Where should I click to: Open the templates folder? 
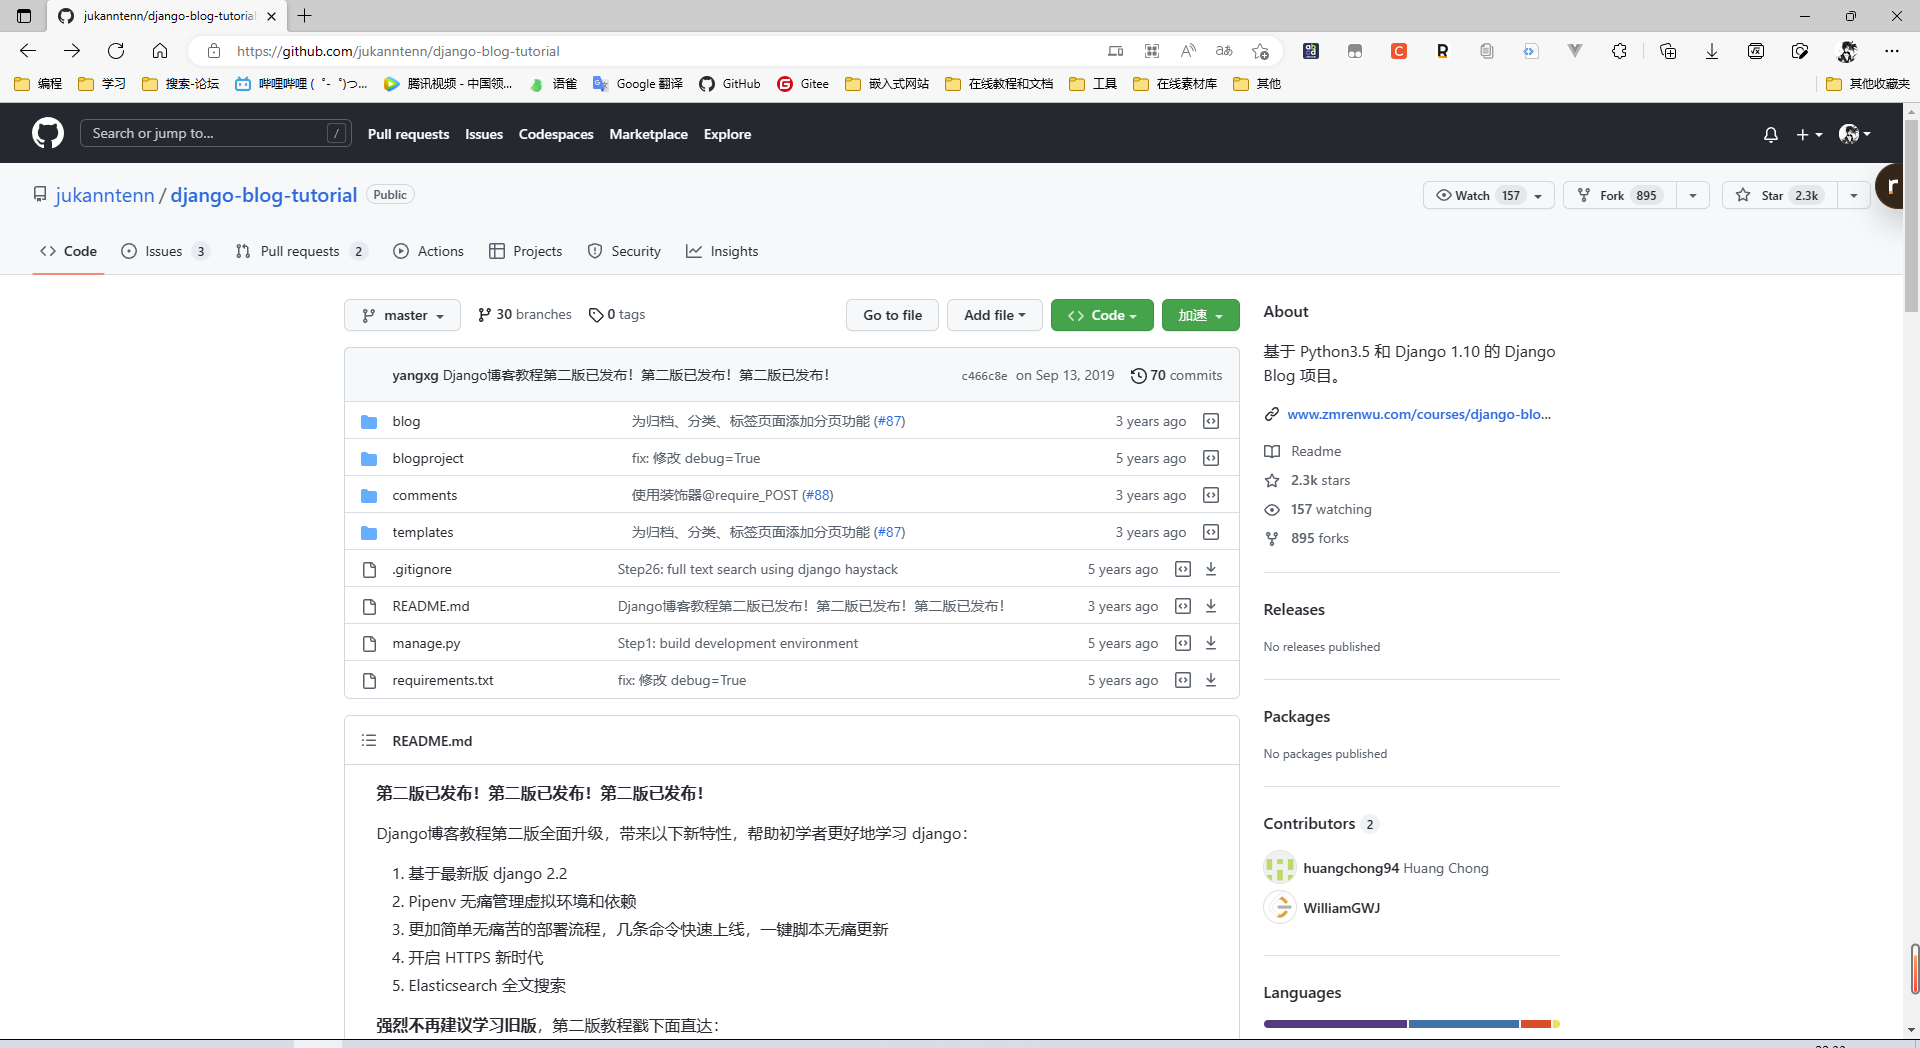[422, 532]
